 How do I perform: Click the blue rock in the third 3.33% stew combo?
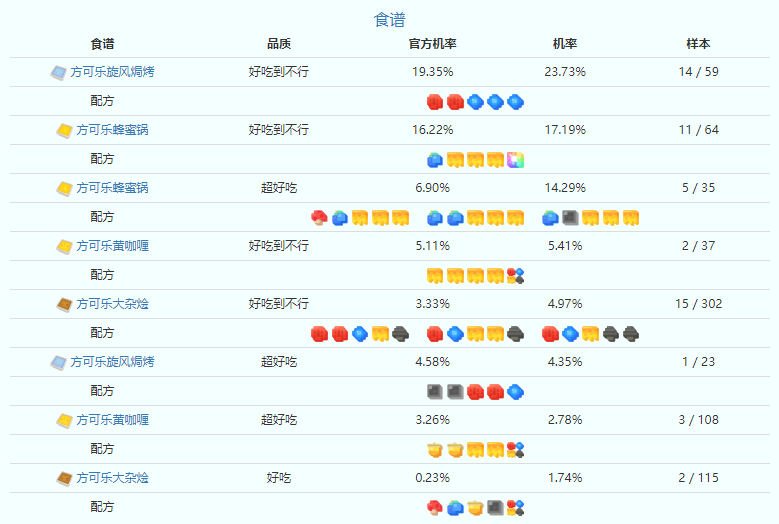570,334
